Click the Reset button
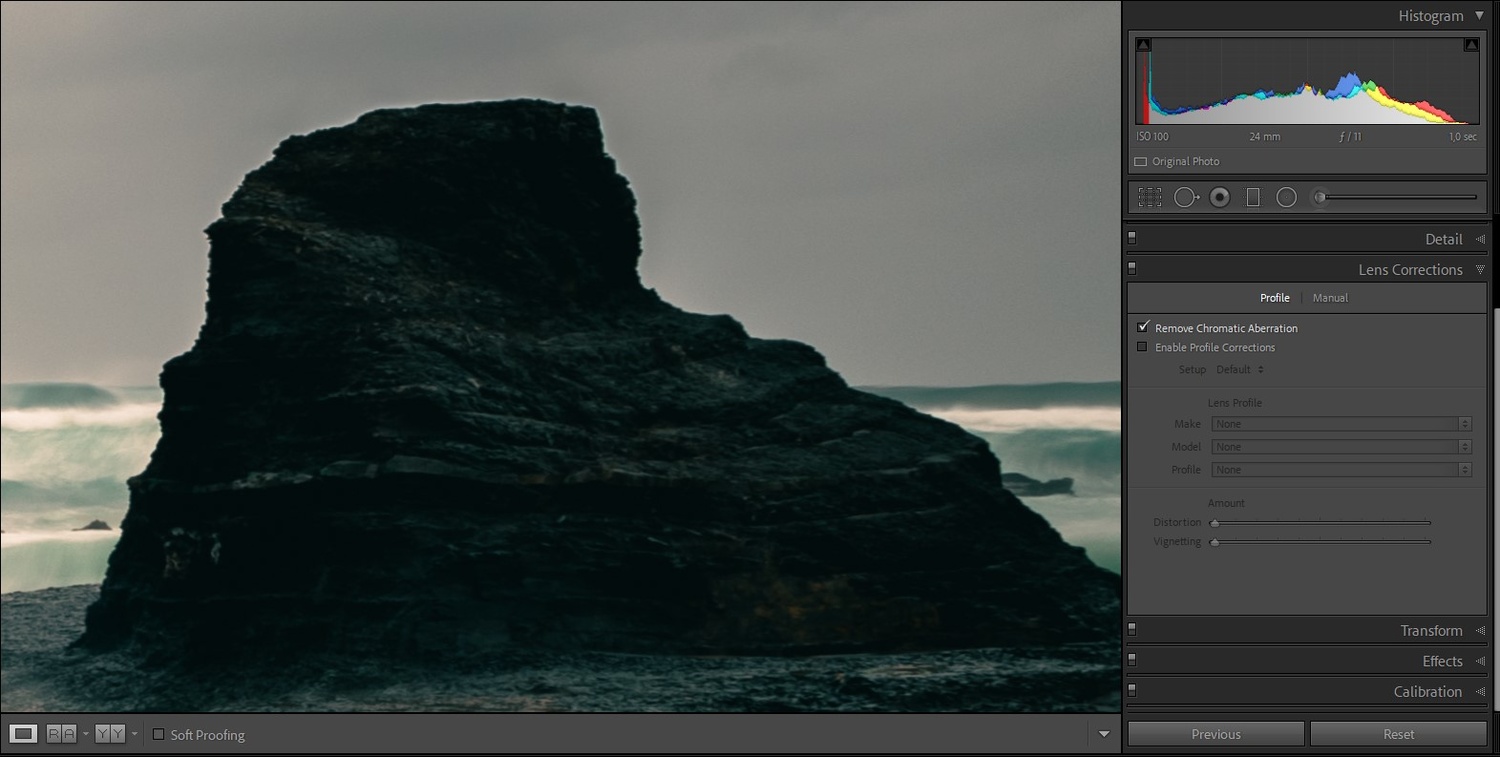This screenshot has height=757, width=1500. click(1398, 734)
